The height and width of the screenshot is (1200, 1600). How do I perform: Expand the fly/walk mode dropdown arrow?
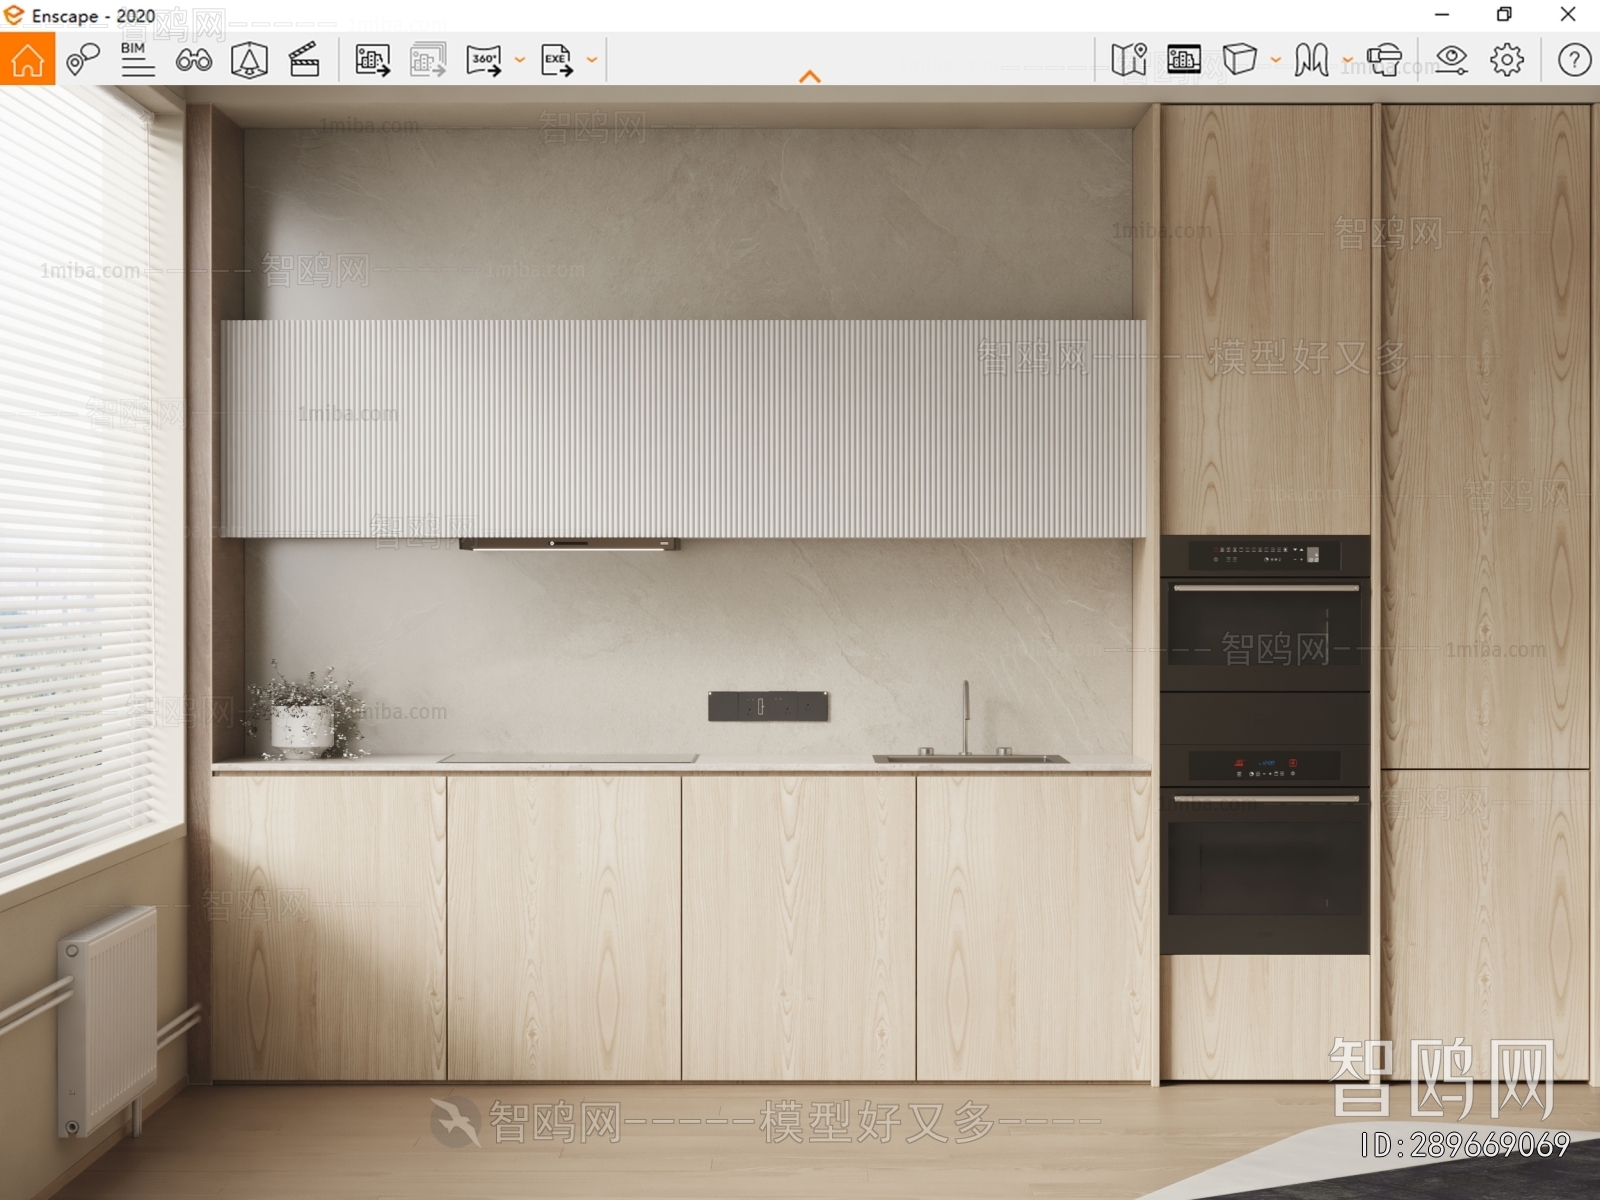point(1348,60)
